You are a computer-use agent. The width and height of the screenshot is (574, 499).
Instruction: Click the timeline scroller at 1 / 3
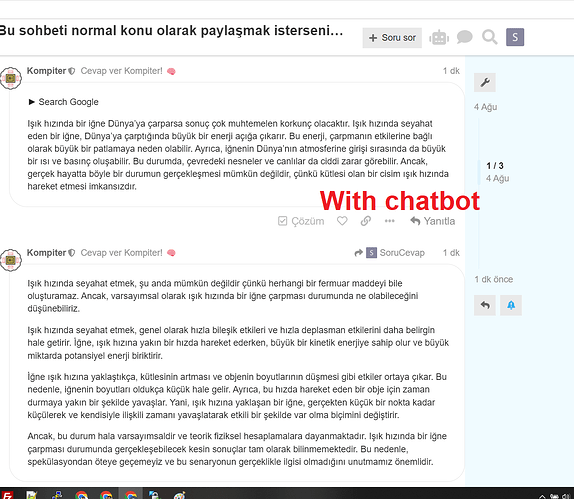495,172
